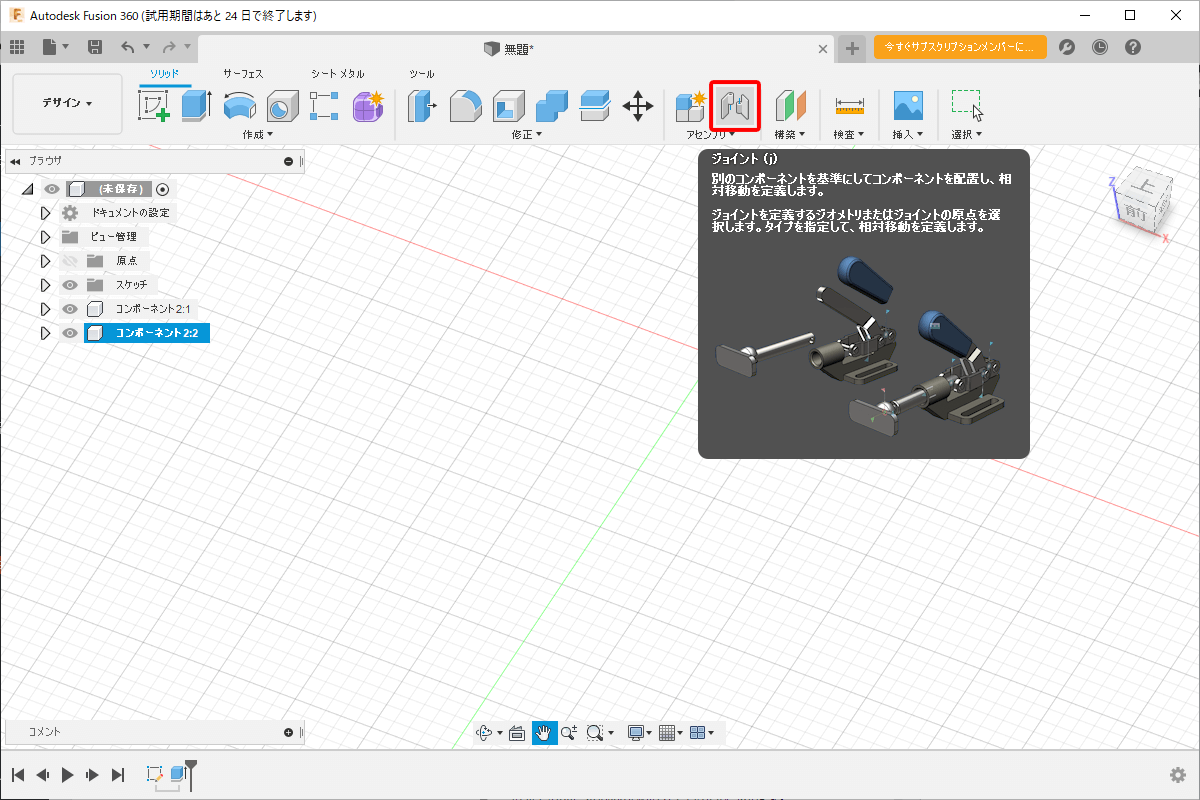Switch to the シート メタル tab
1200x800 pixels.
[x=338, y=74]
